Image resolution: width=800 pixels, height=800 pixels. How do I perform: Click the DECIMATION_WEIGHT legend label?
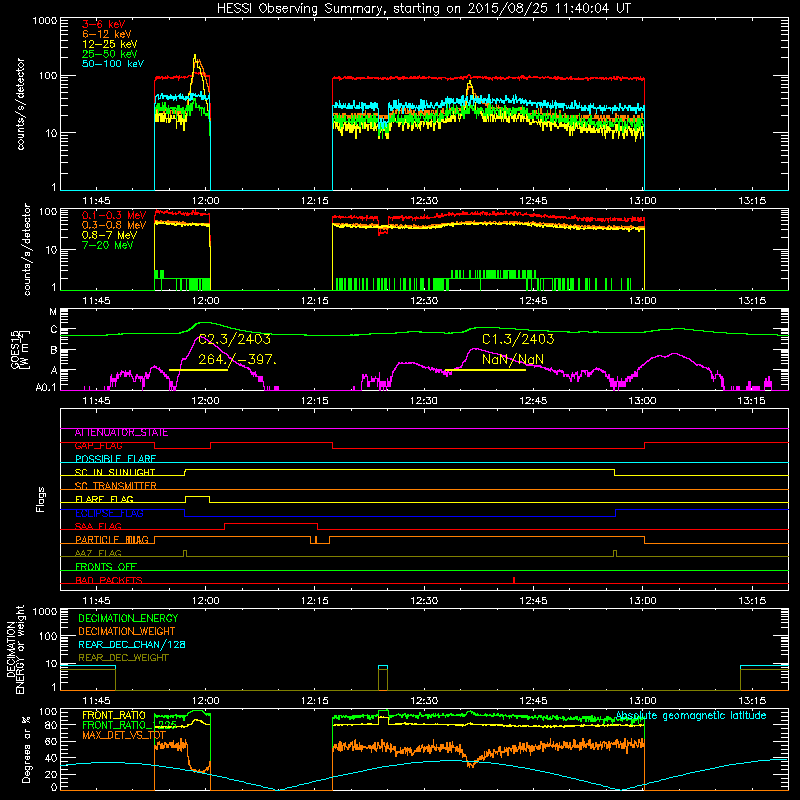[127, 632]
